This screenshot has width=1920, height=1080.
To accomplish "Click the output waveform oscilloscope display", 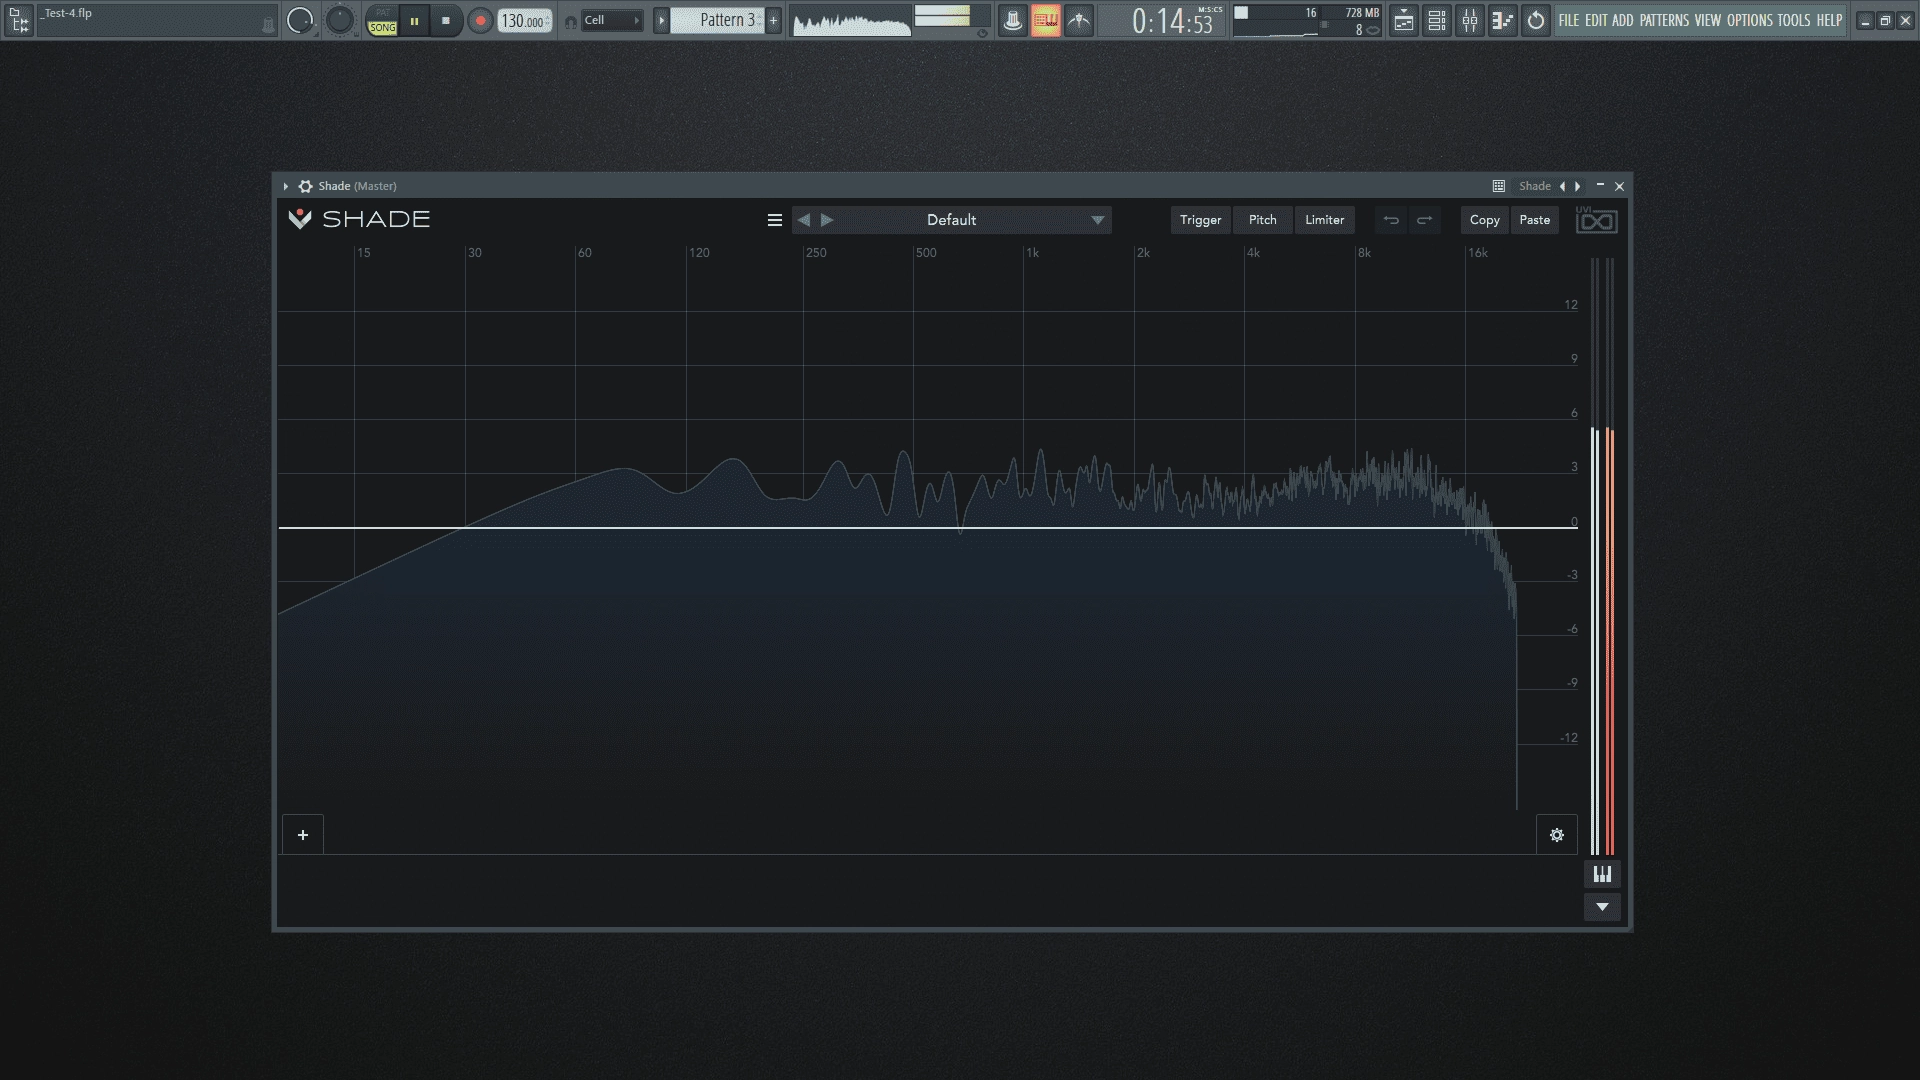I will click(x=851, y=21).
